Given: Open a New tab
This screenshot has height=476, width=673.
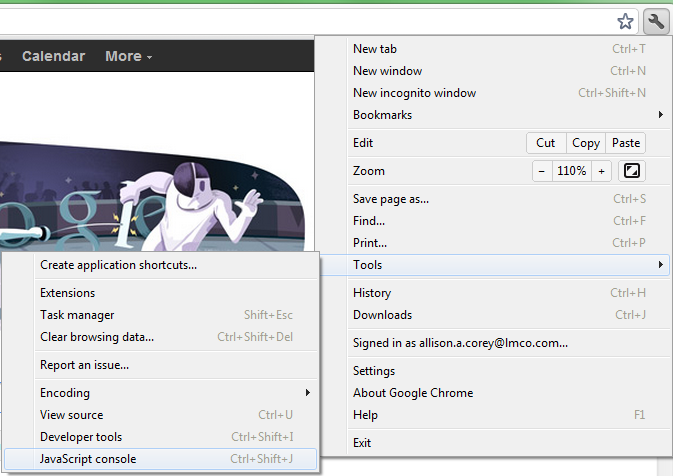Looking at the screenshot, I should (x=508, y=49).
